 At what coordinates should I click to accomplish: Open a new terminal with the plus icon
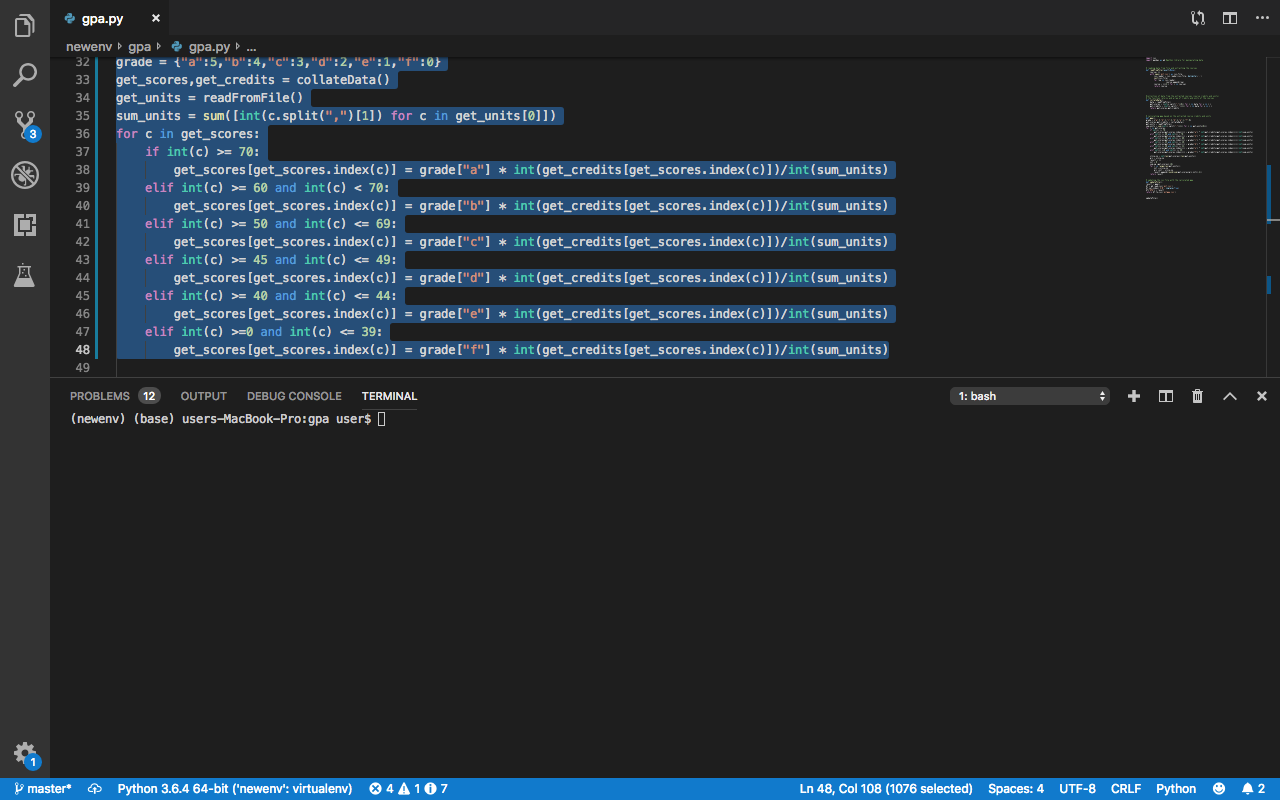1133,396
